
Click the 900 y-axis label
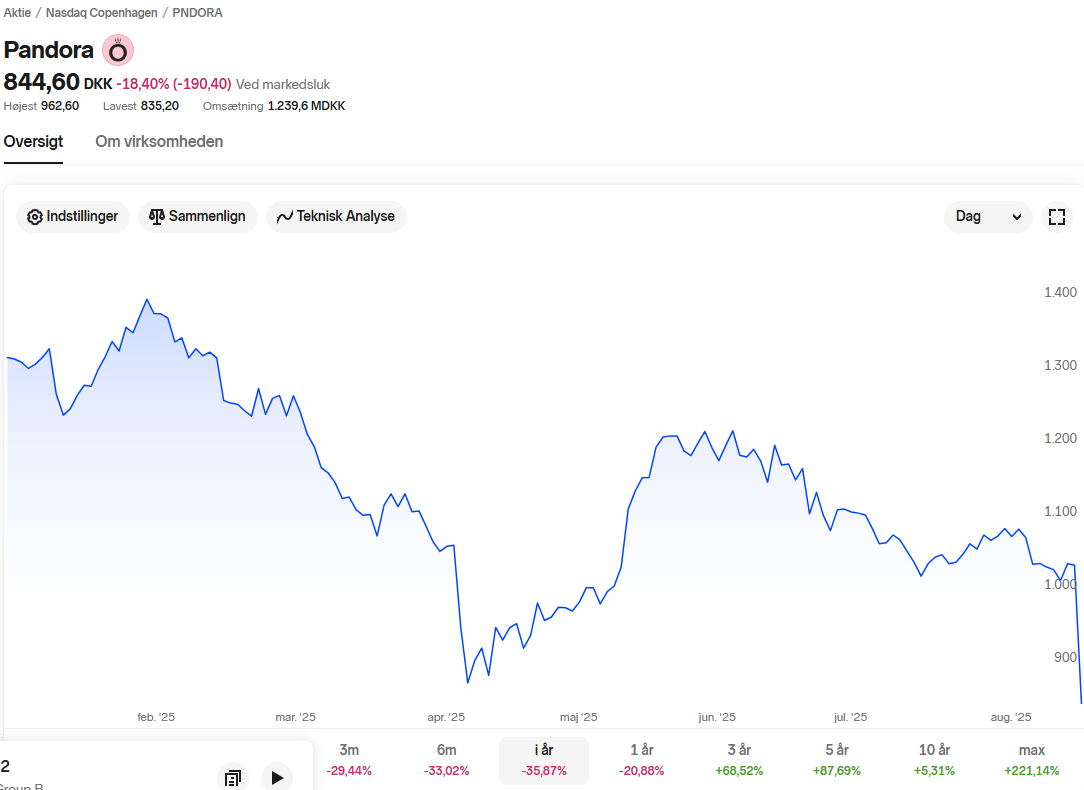(1065, 657)
